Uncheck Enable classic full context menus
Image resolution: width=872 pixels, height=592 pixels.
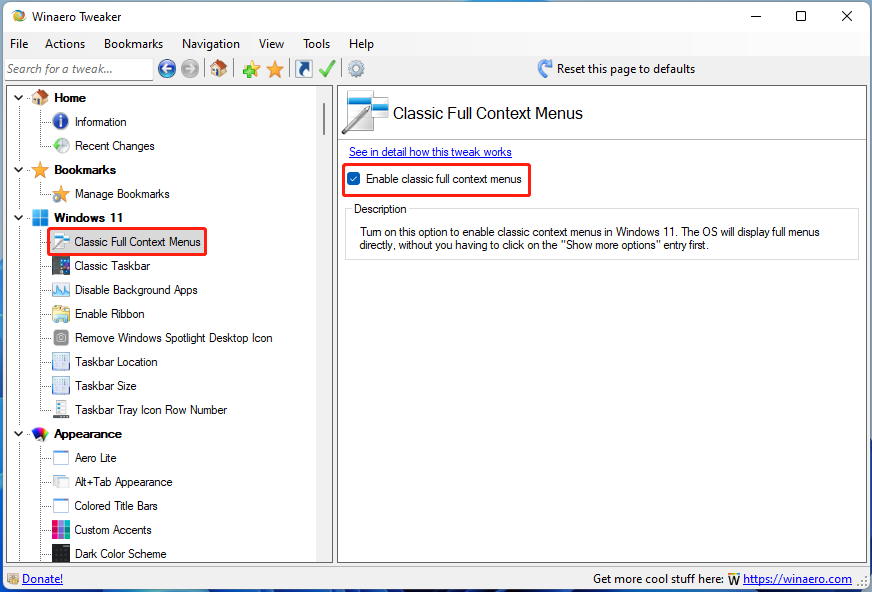coord(354,179)
